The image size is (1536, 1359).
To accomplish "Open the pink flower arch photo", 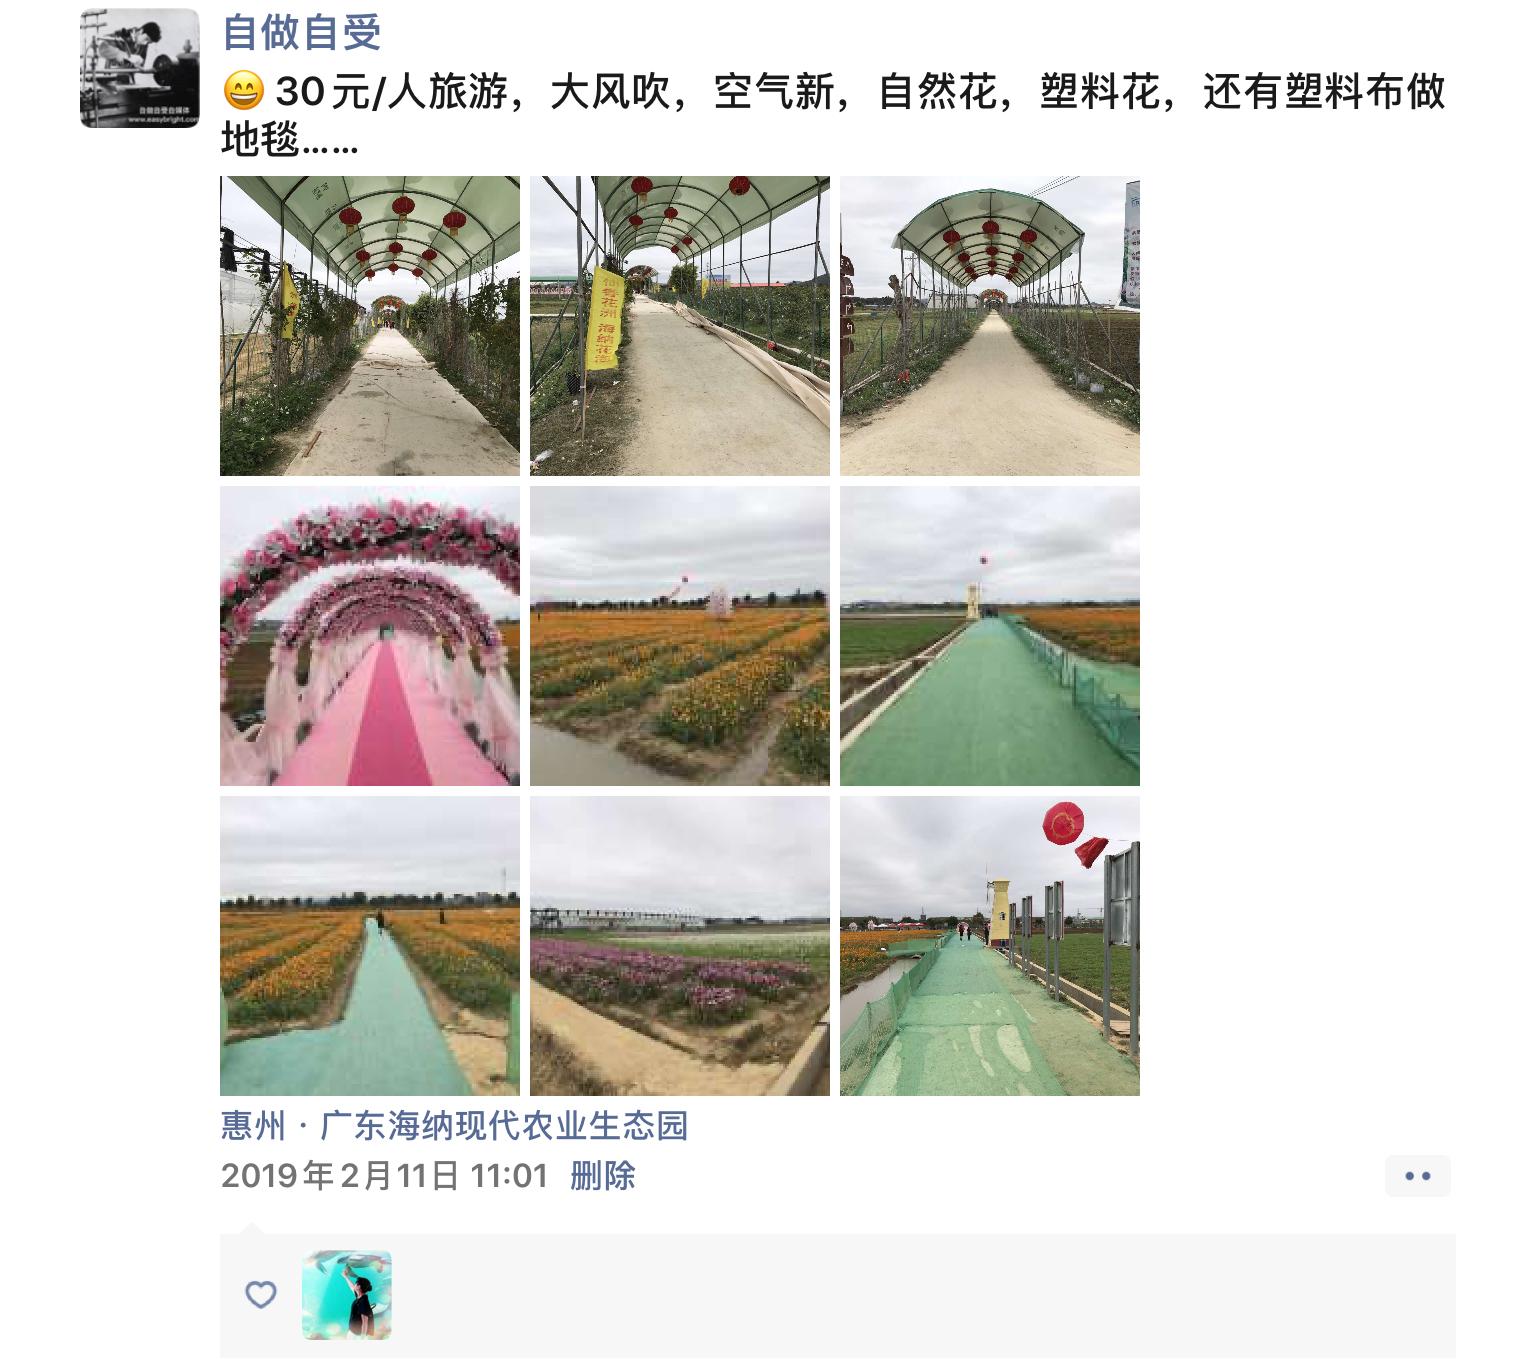I will 370,636.
